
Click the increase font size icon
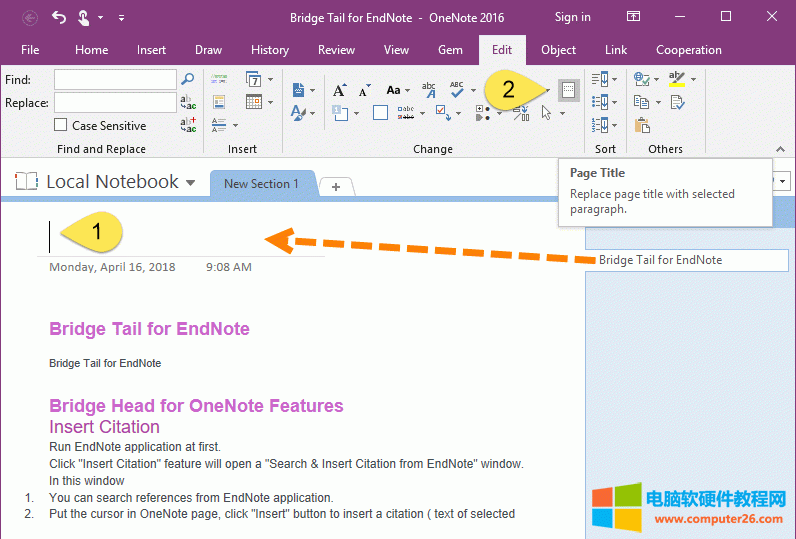340,90
